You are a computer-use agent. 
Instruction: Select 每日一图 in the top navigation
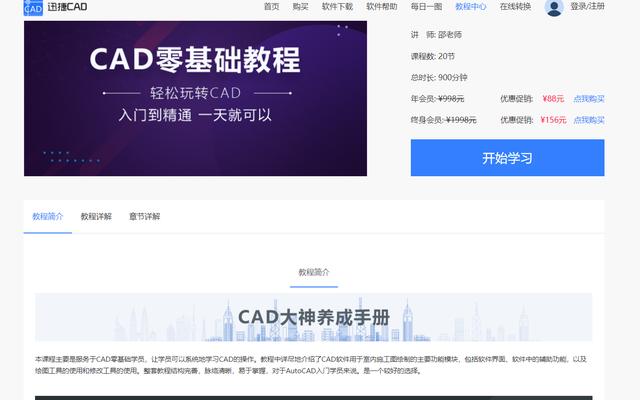pyautogui.click(x=426, y=7)
